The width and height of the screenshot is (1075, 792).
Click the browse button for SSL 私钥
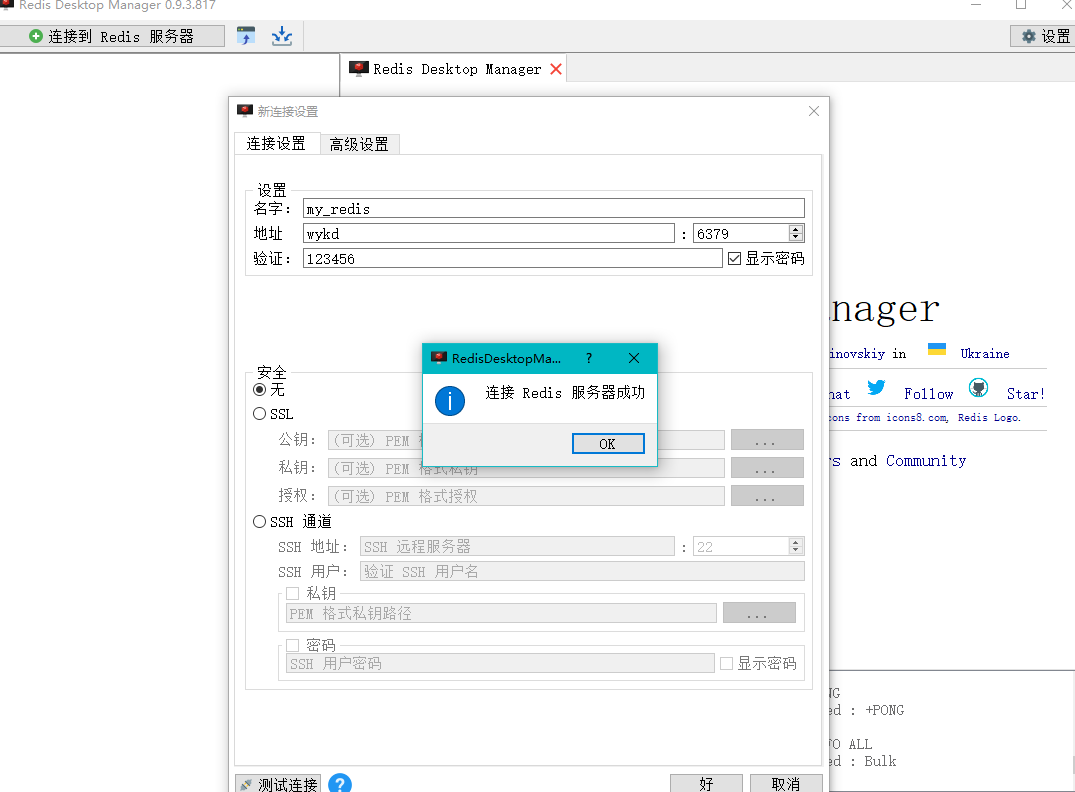767,468
